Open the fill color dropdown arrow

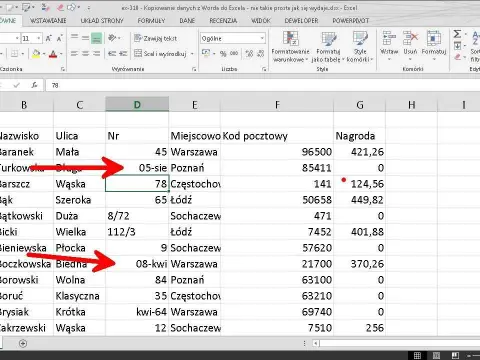tap(44, 54)
